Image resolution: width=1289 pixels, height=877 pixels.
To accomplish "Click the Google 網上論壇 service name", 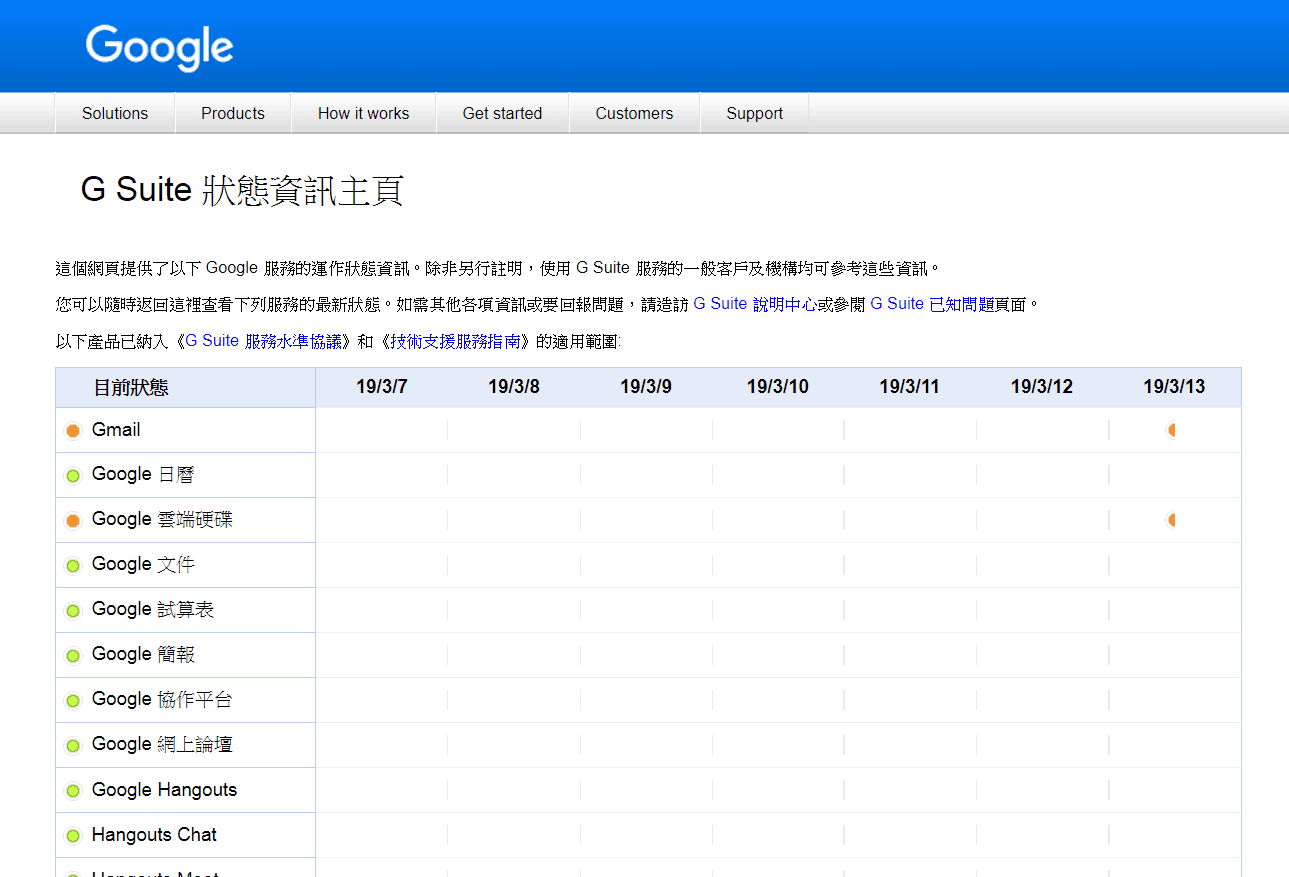I will point(162,745).
